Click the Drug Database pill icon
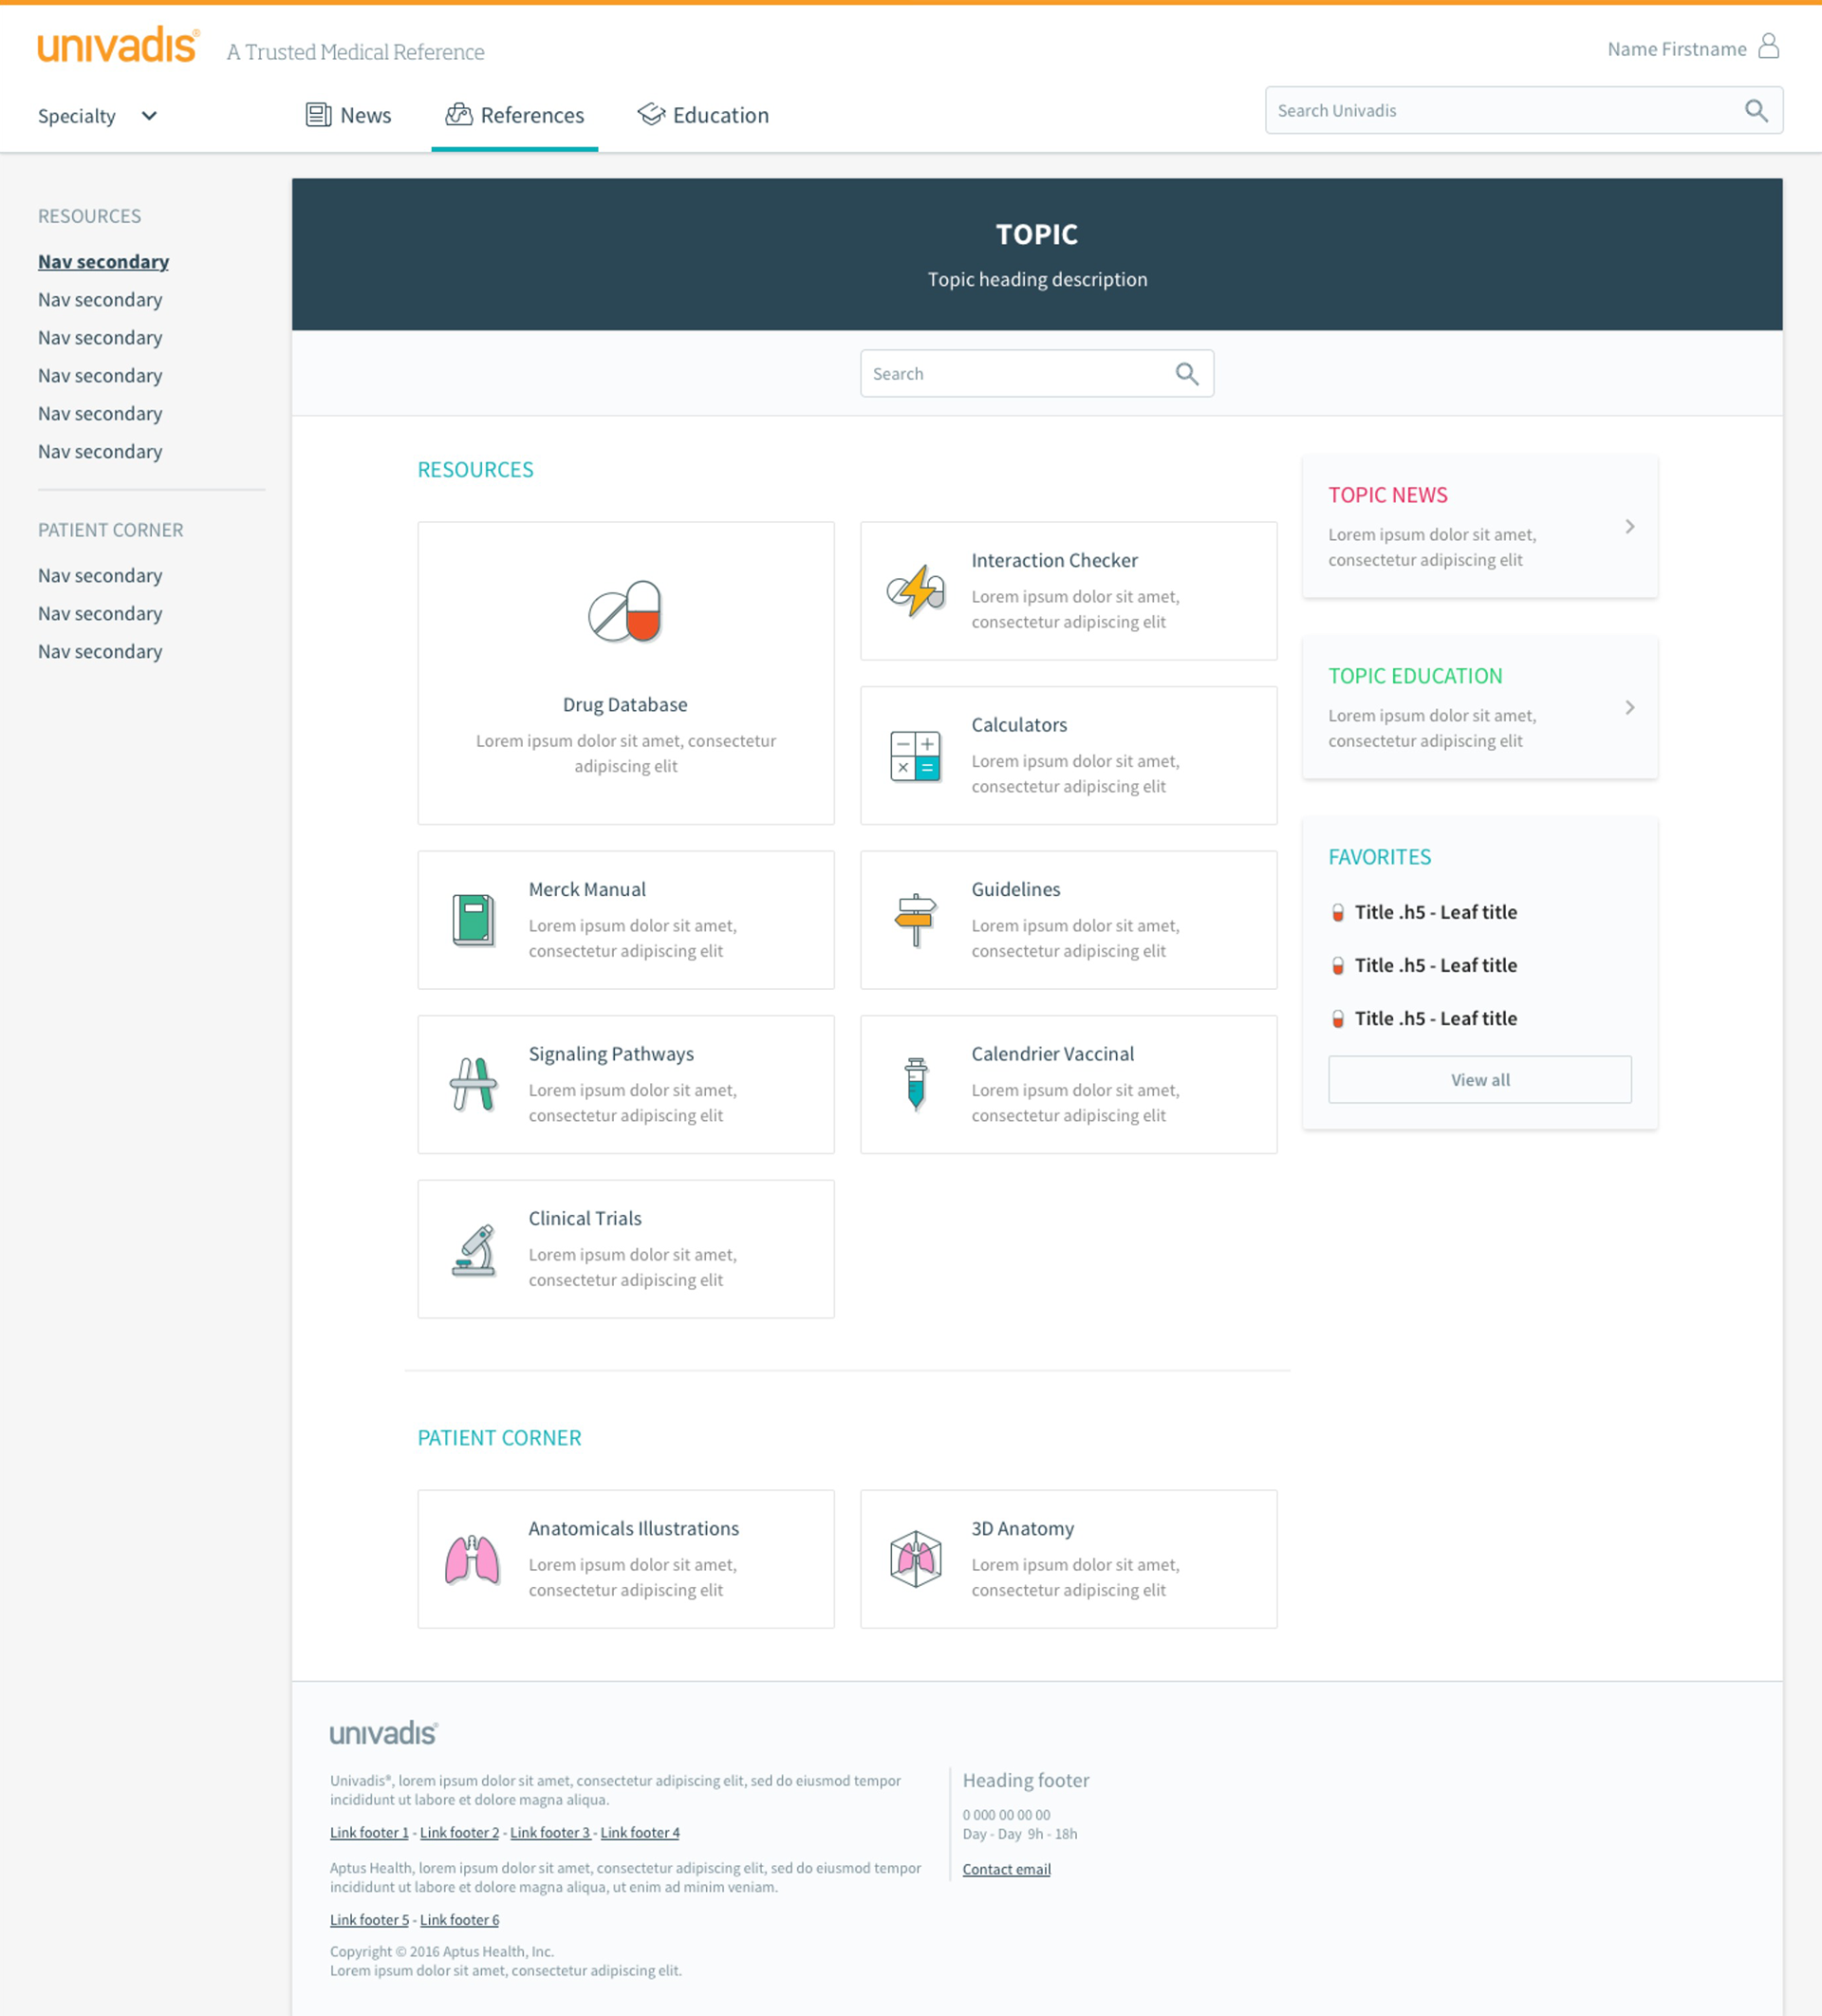Screen dimensions: 1822x2016 pos(625,611)
